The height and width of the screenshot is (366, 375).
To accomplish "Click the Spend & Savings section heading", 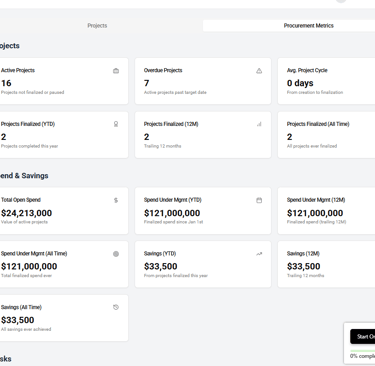I will tap(24, 176).
